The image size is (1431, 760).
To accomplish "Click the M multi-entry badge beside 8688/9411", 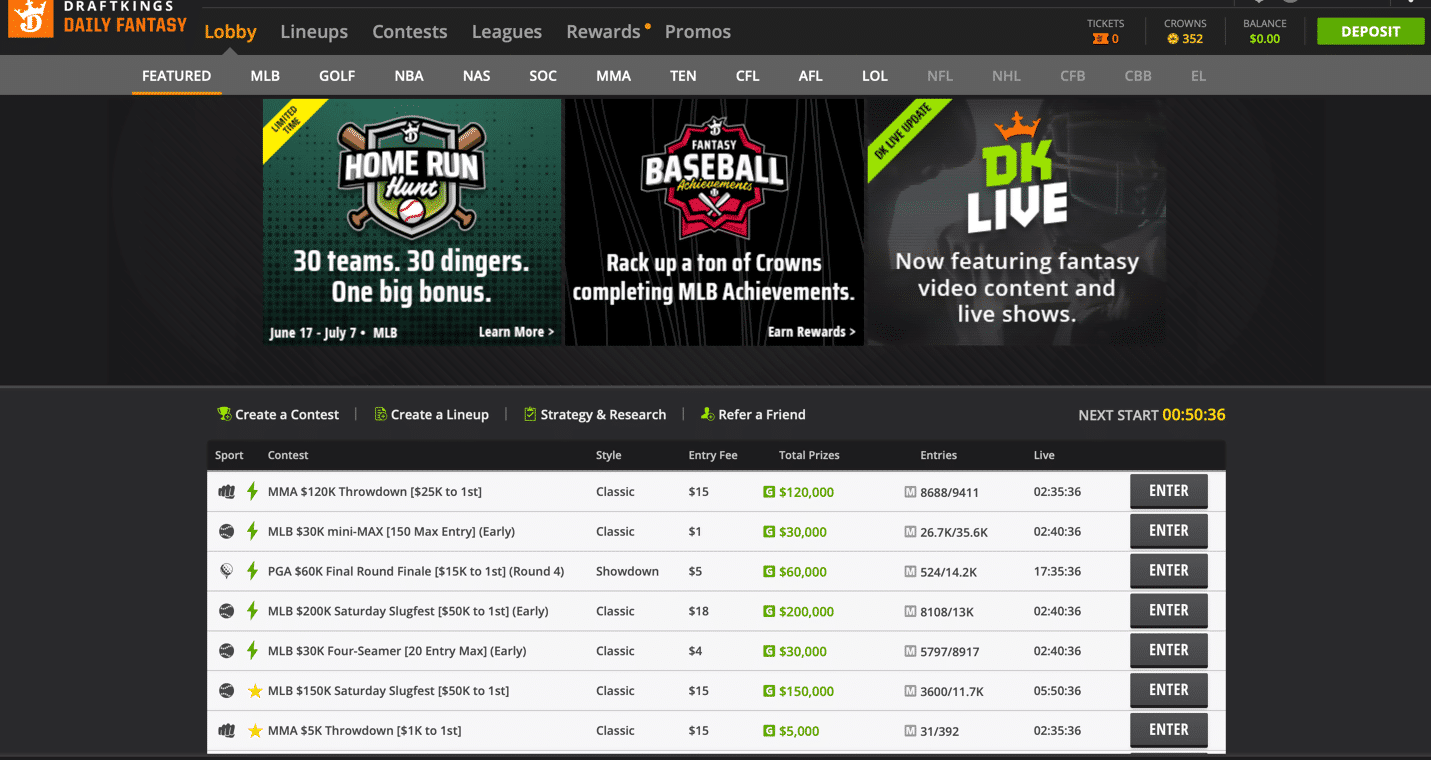I will [910, 492].
